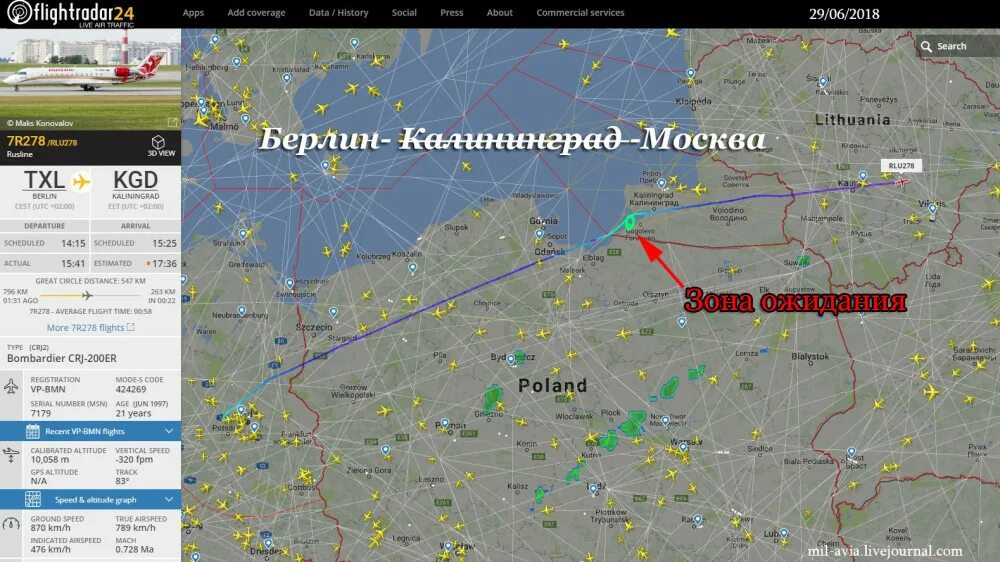Viewport: 1000px width, 562px height.
Task: Click the airport pin at Warsaw
Action: click(x=684, y=448)
